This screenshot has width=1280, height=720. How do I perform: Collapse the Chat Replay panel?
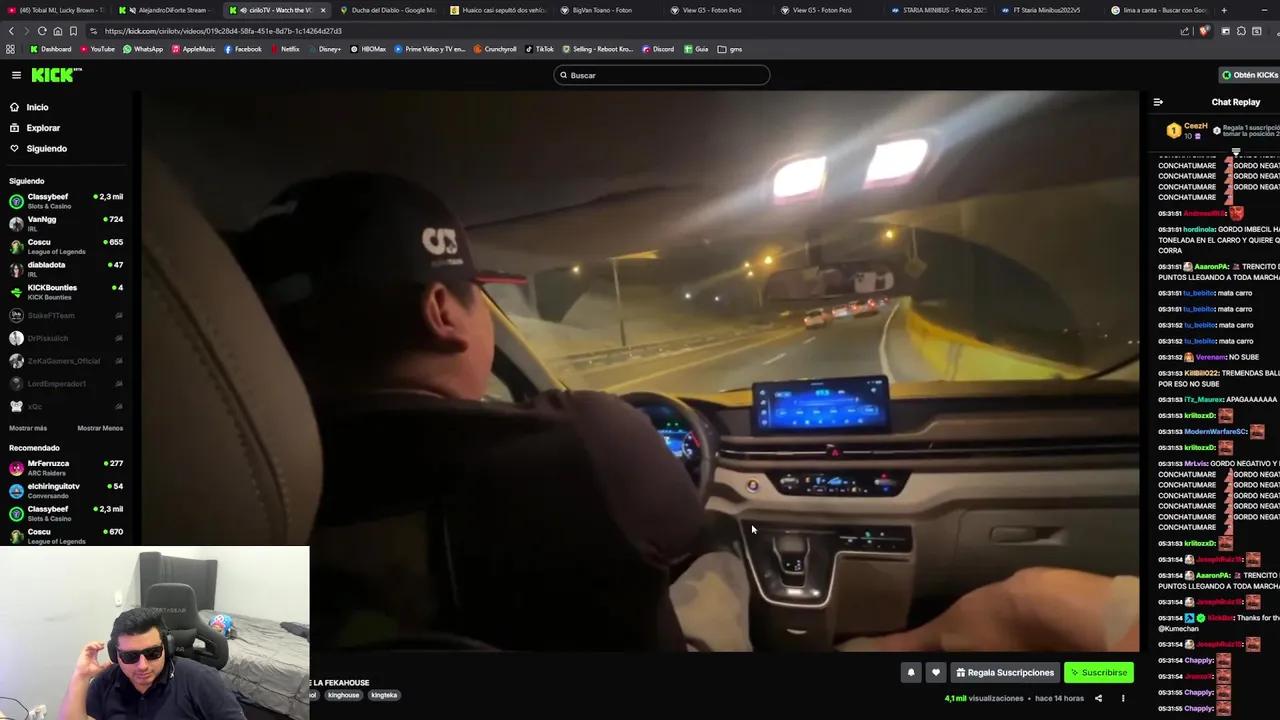[1158, 101]
